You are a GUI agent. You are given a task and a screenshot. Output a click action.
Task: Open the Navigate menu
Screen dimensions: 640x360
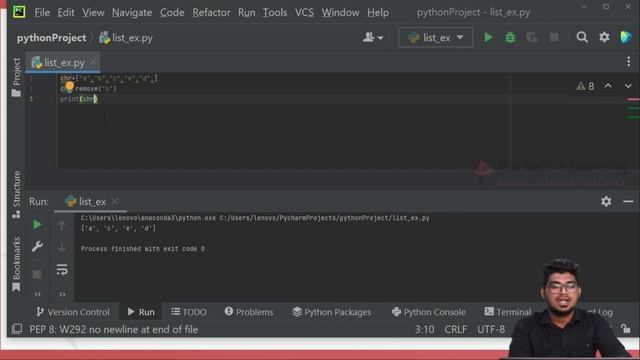tap(132, 13)
